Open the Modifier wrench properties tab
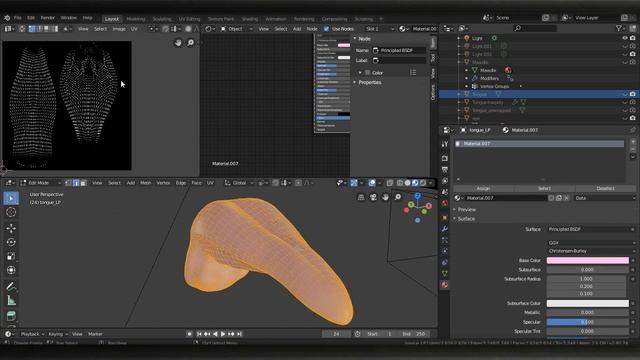The width and height of the screenshot is (640, 360). click(445, 229)
